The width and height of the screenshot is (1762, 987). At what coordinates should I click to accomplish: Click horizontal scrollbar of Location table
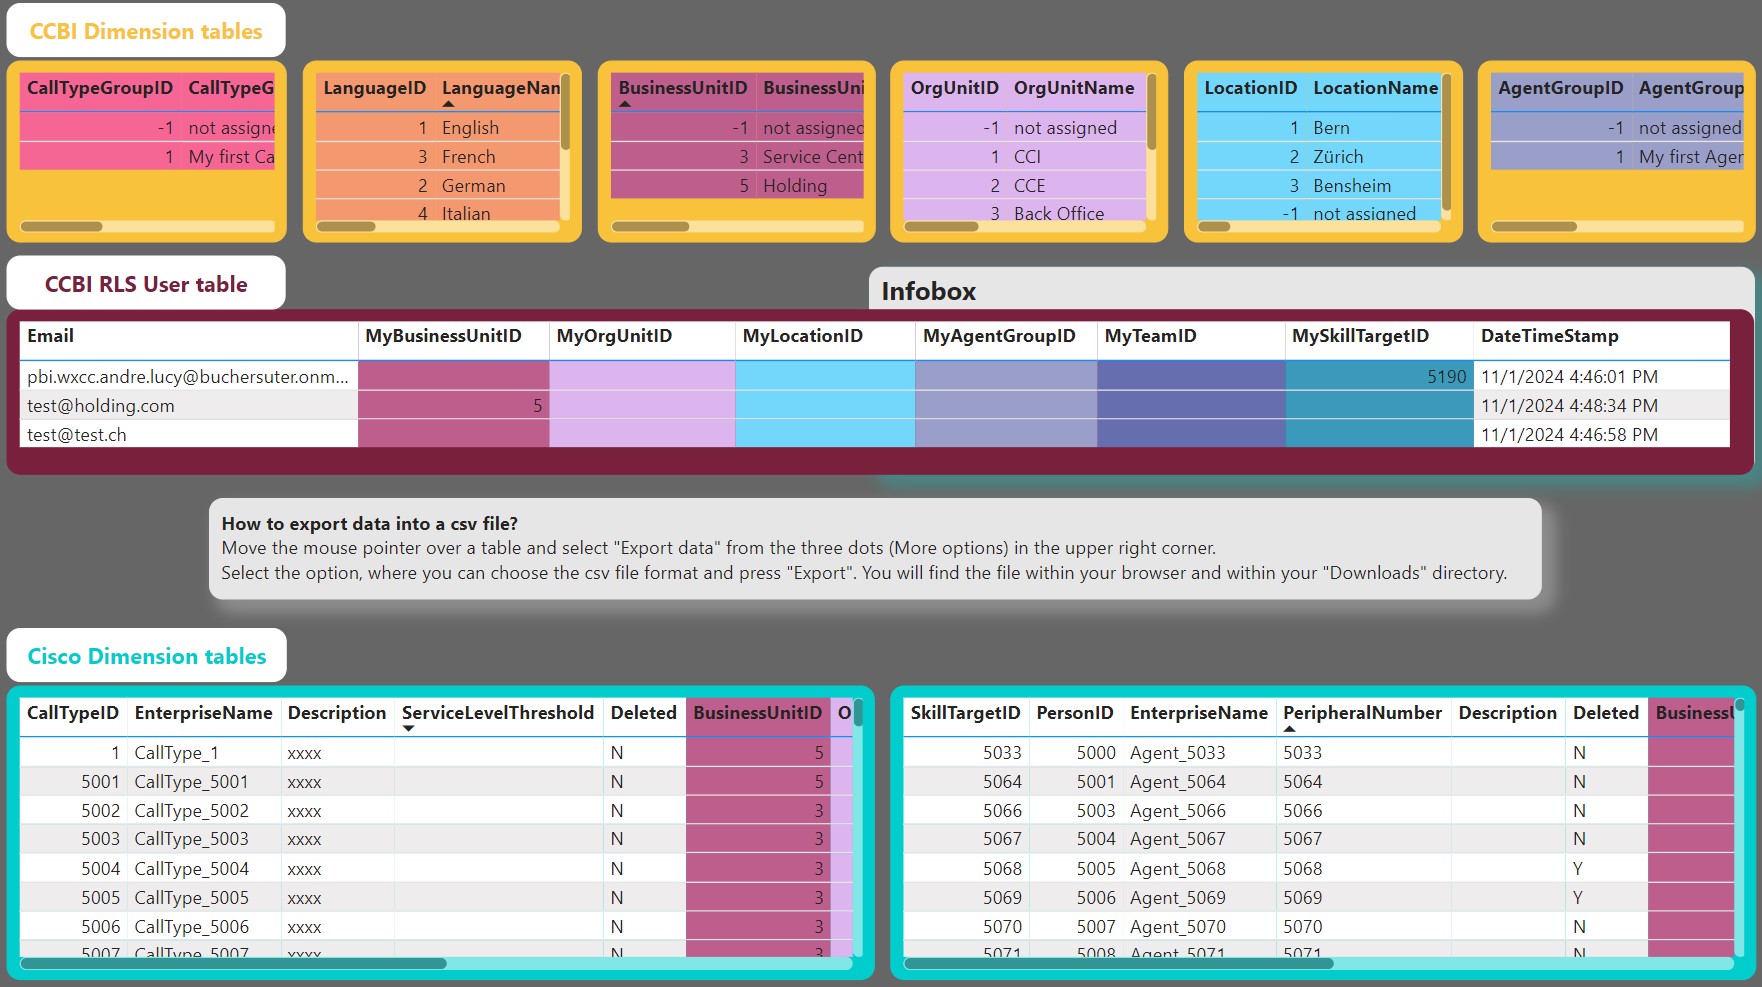1214,226
